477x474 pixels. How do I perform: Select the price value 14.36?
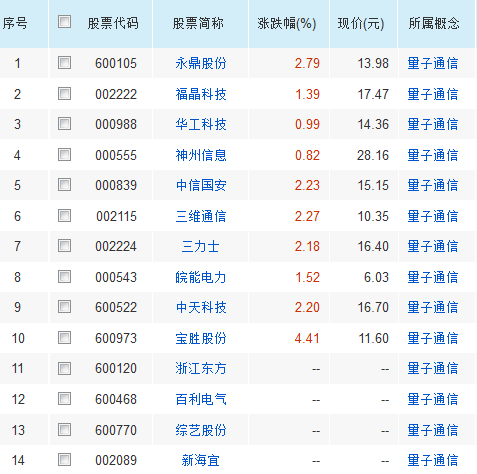pos(373,124)
